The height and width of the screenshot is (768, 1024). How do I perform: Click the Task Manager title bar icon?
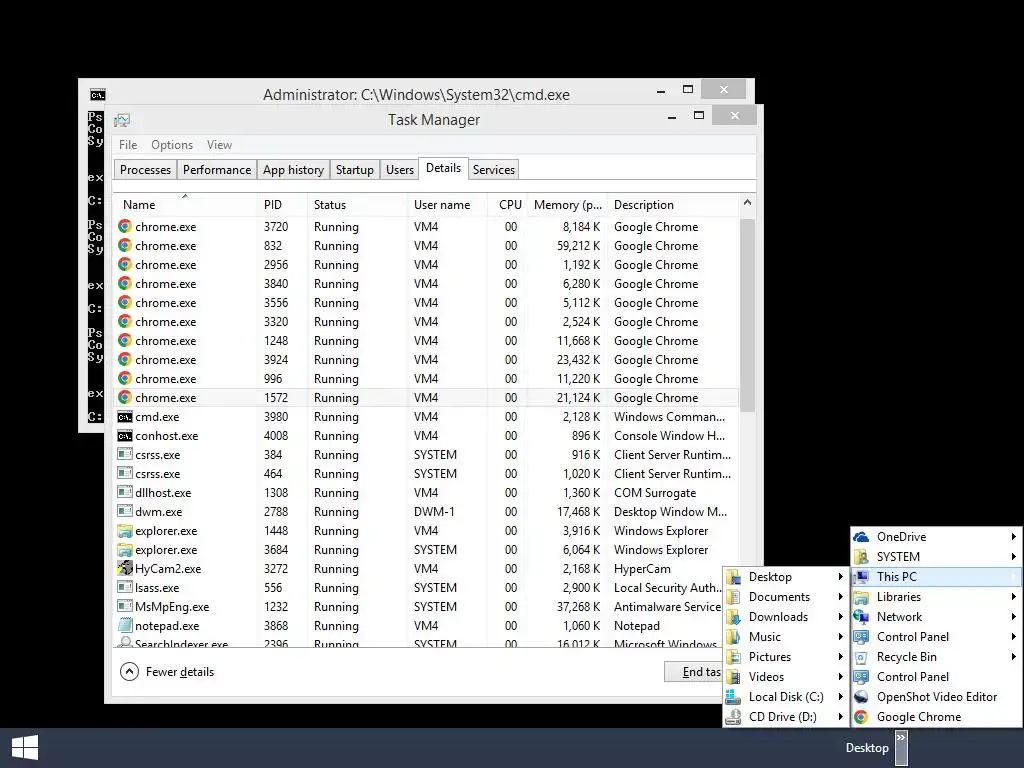pos(122,120)
